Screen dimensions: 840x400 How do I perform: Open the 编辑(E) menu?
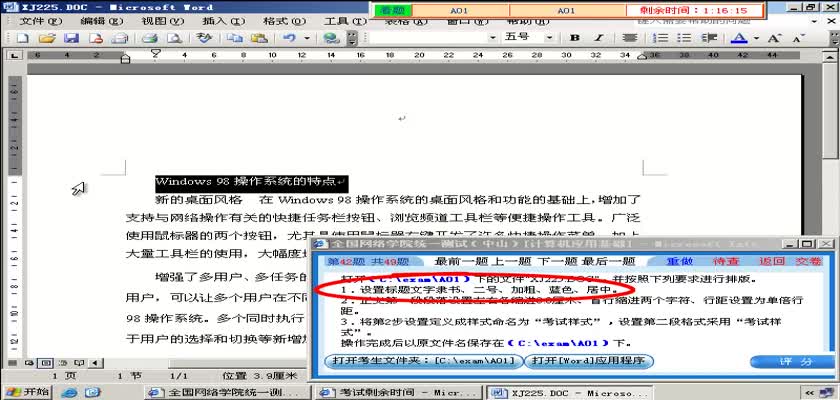click(102, 21)
